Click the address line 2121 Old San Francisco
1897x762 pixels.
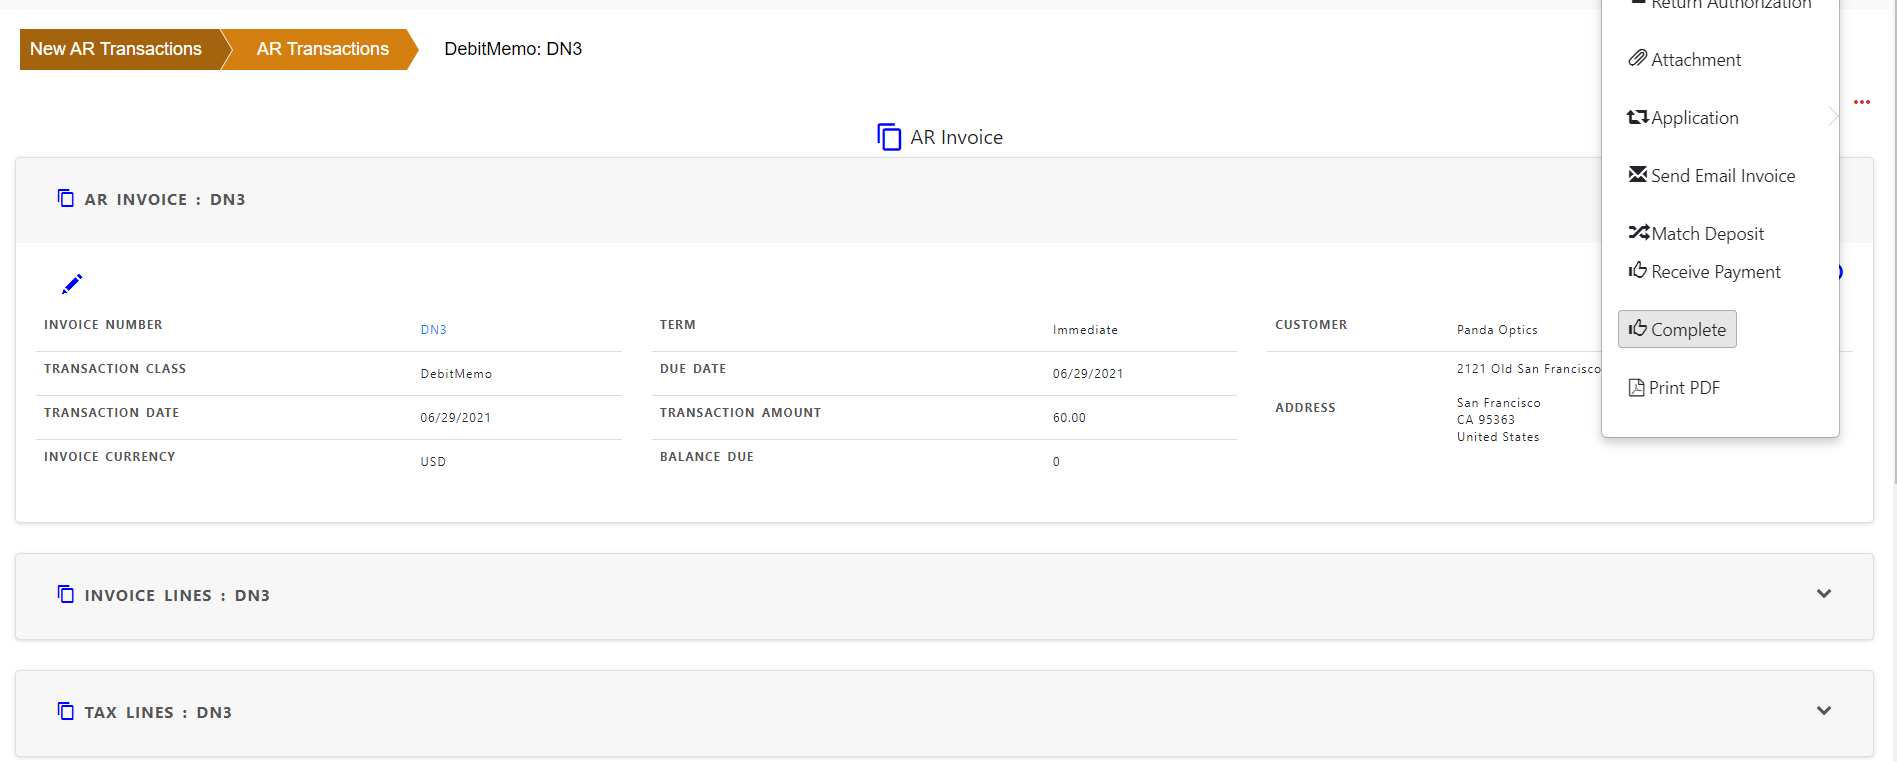point(1528,369)
